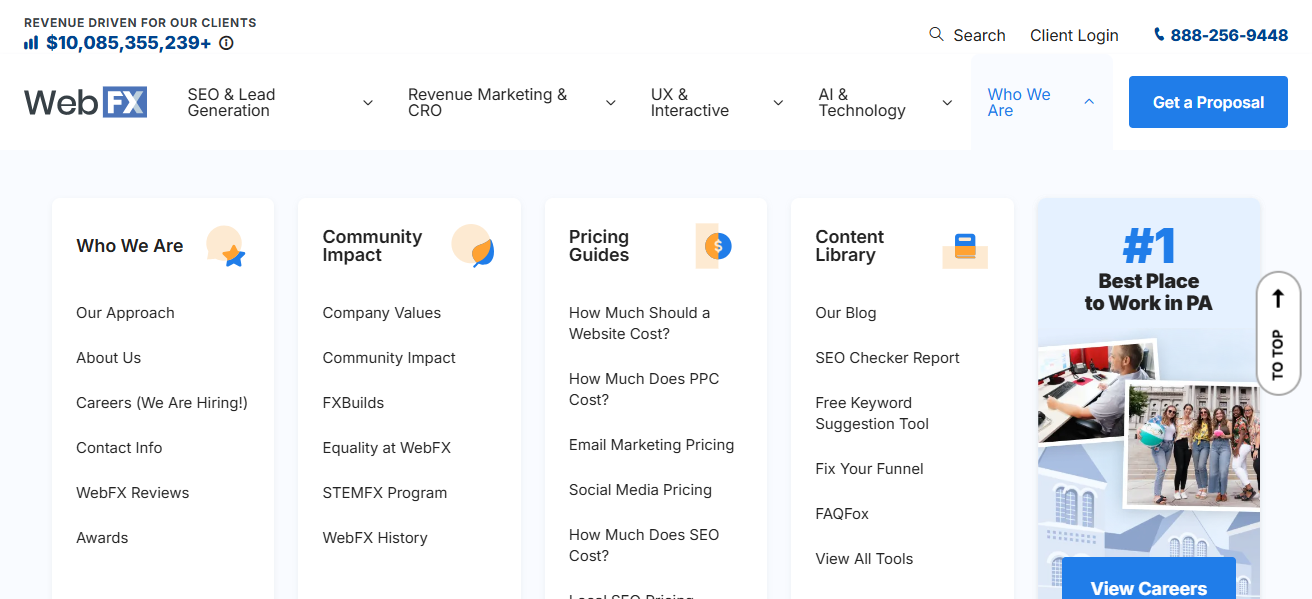Open the Company Values link

(382, 313)
